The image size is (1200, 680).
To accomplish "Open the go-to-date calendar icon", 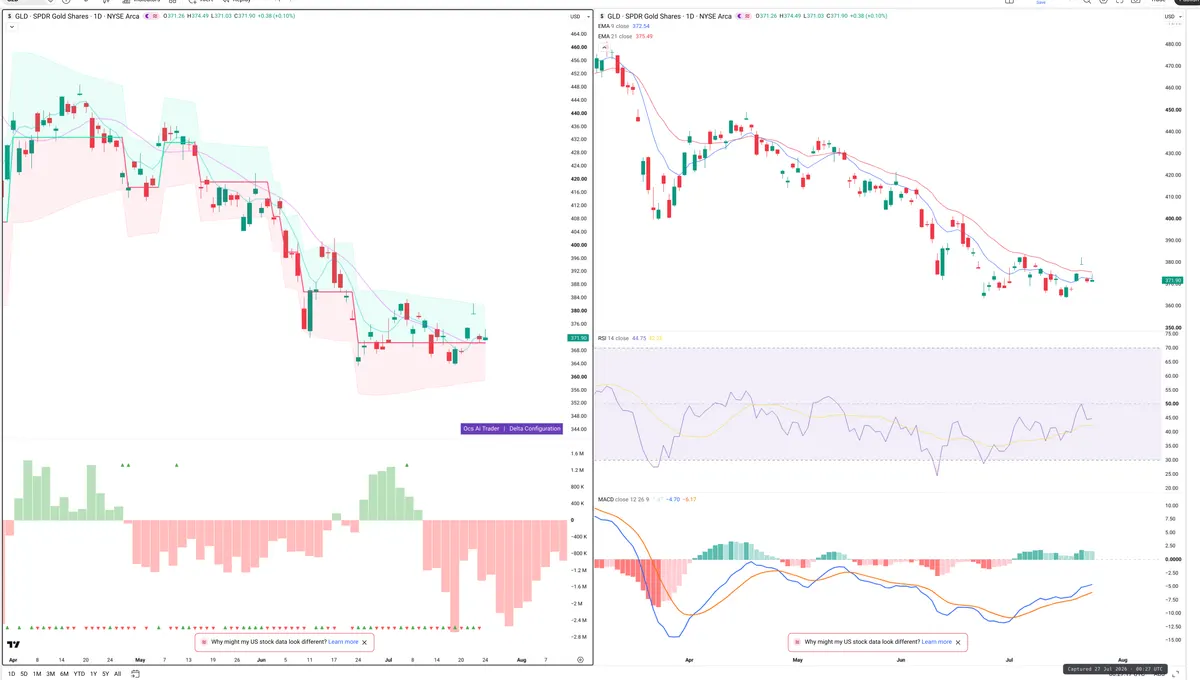I will 134,674.
